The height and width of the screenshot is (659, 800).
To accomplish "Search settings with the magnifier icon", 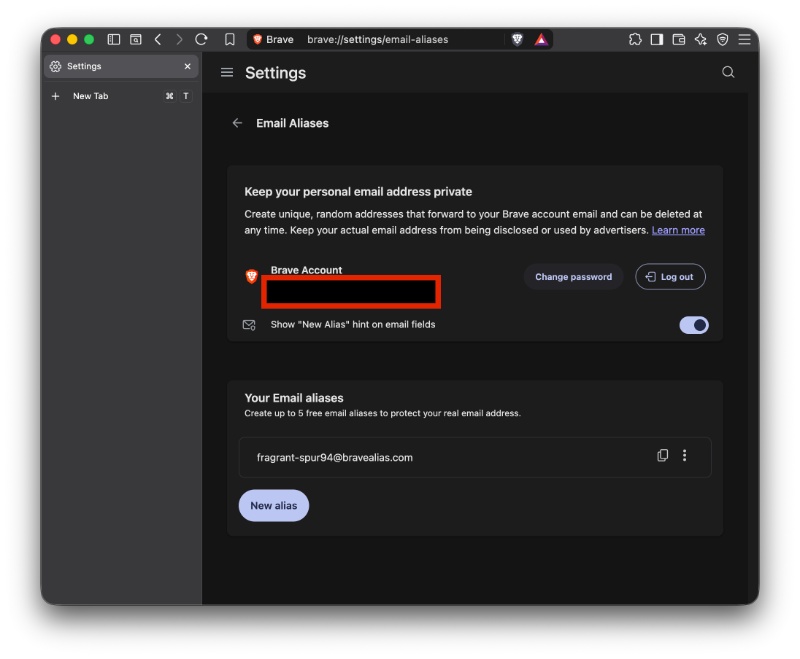I will coord(728,72).
